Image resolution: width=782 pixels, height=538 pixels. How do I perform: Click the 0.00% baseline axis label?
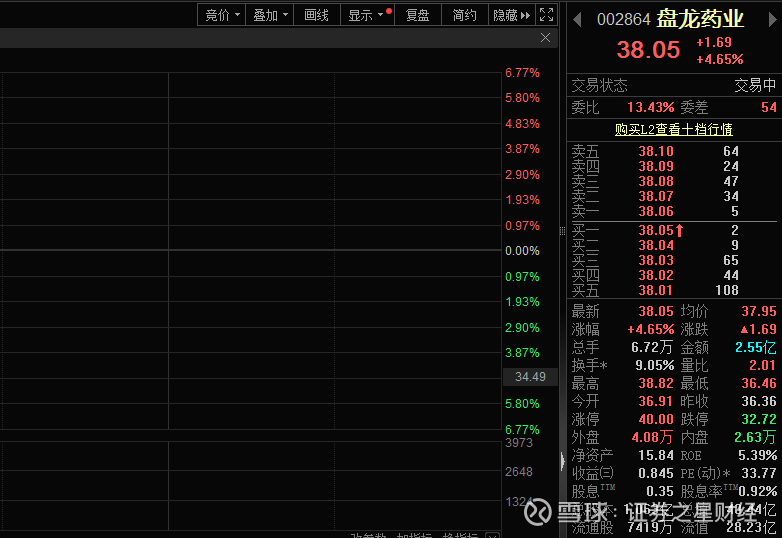tap(522, 250)
